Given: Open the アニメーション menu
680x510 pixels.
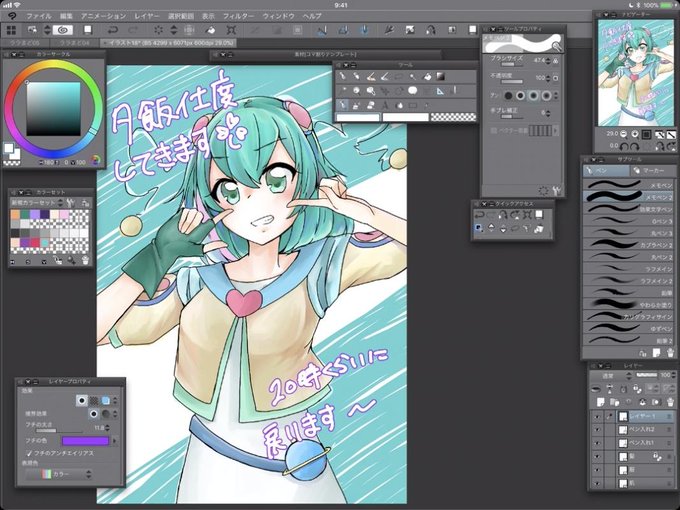Looking at the screenshot, I should (x=103, y=16).
